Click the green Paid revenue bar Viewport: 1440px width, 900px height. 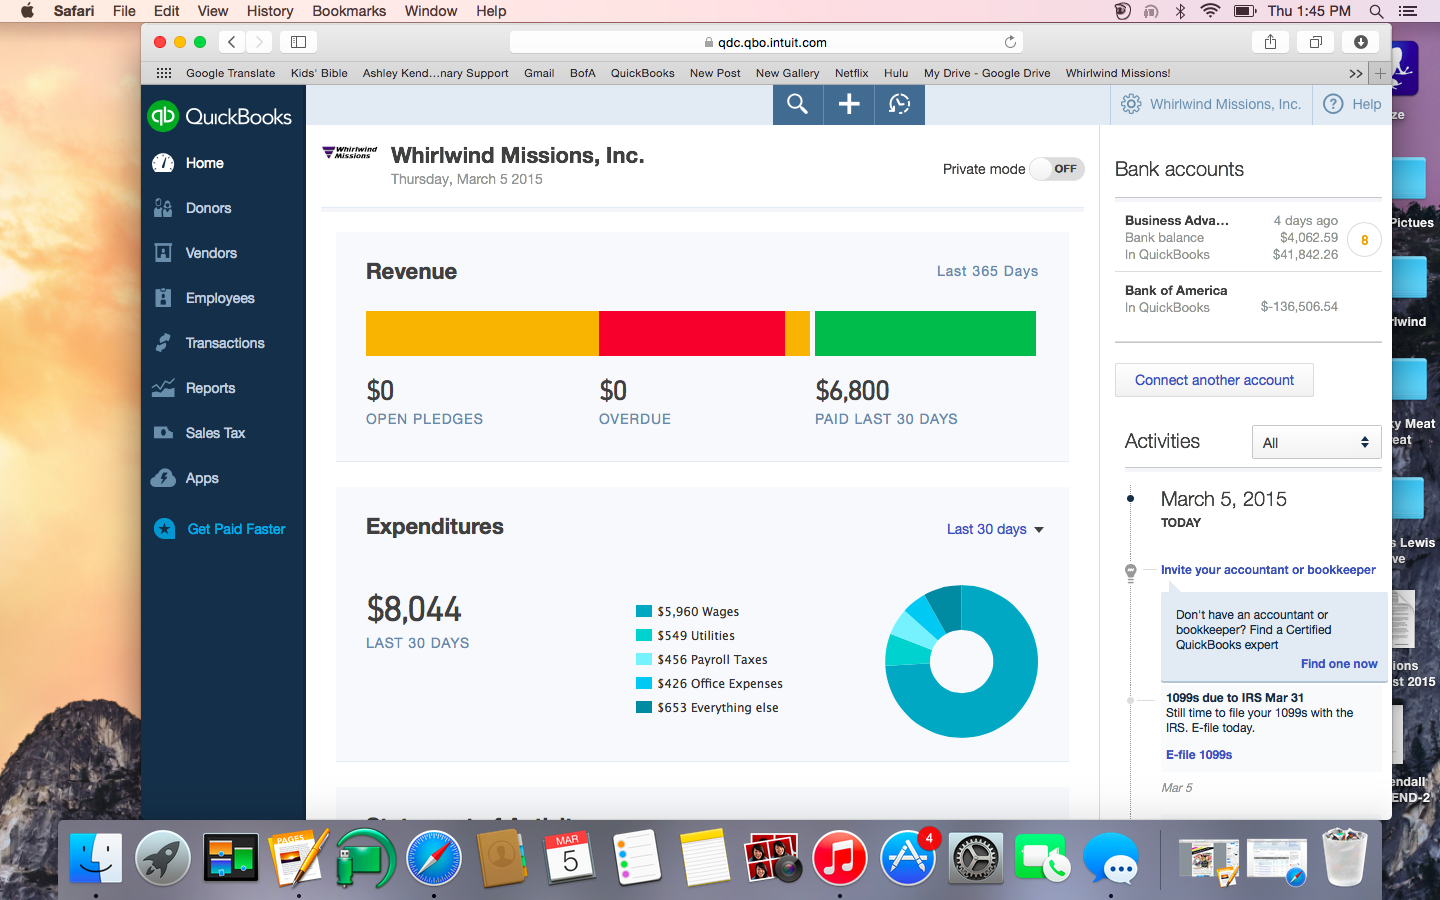pyautogui.click(x=925, y=333)
